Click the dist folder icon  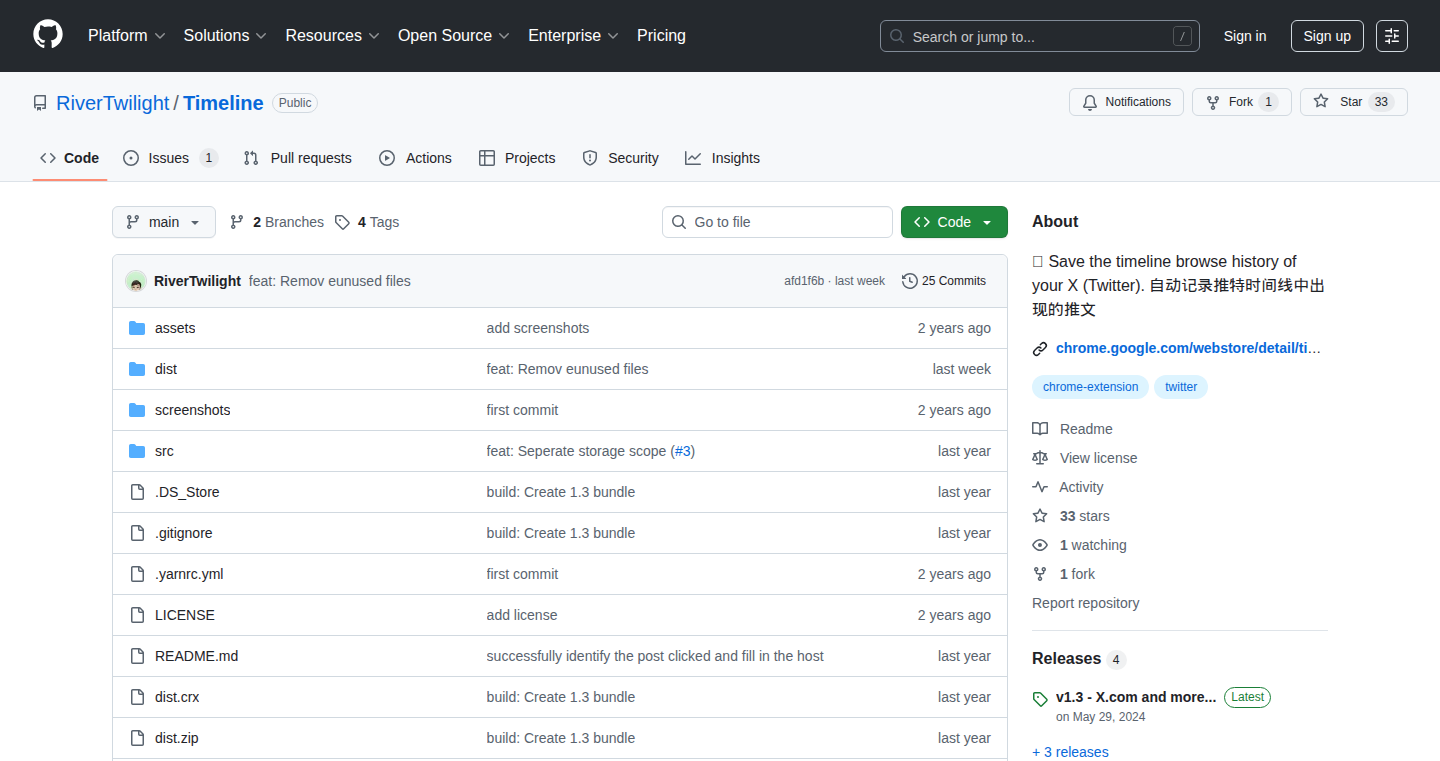pyautogui.click(x=137, y=369)
